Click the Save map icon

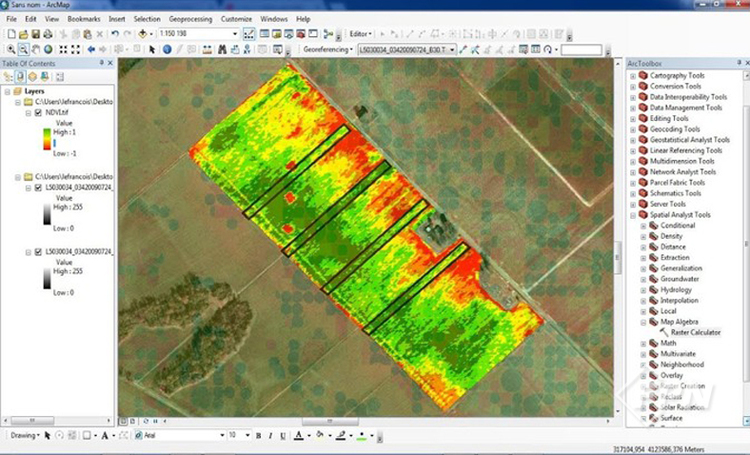tap(35, 34)
